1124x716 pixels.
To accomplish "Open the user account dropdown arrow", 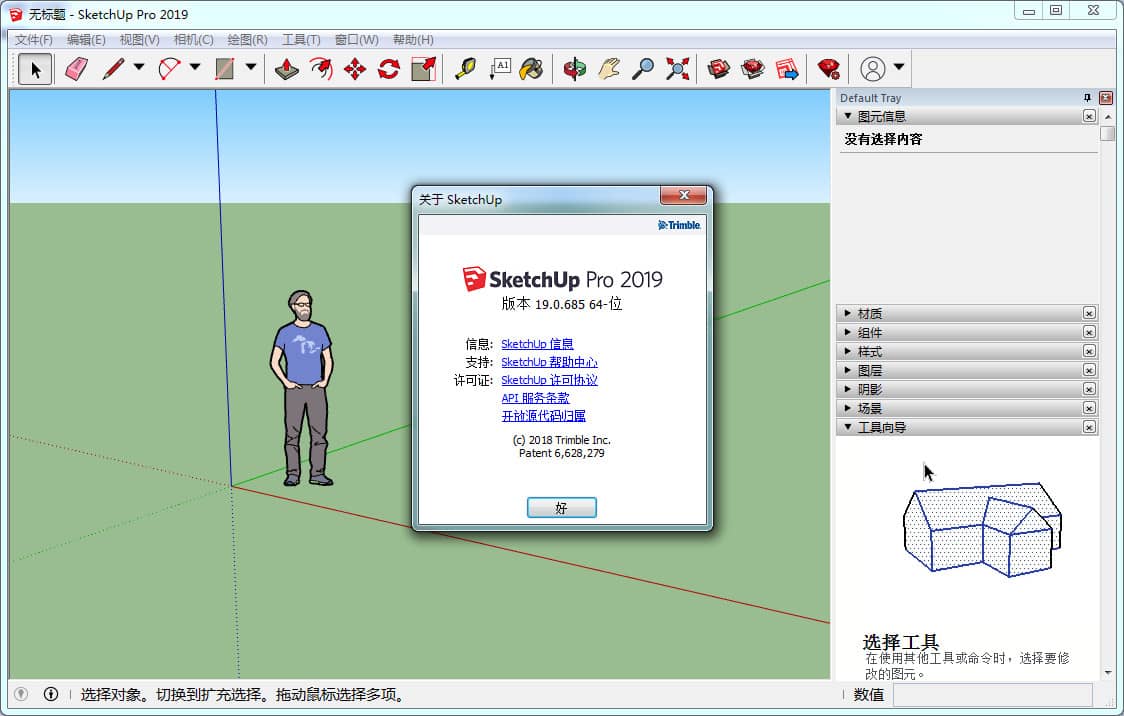I will (899, 68).
